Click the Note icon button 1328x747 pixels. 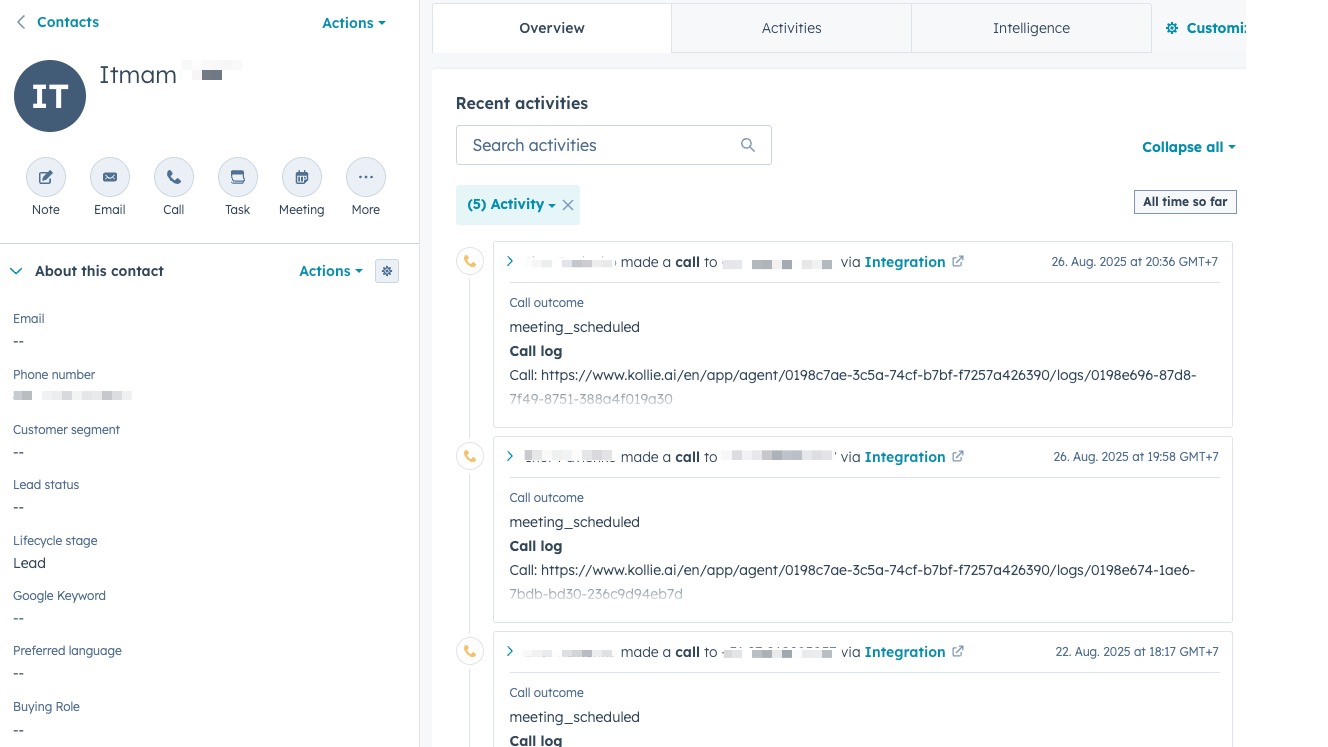tap(46, 178)
